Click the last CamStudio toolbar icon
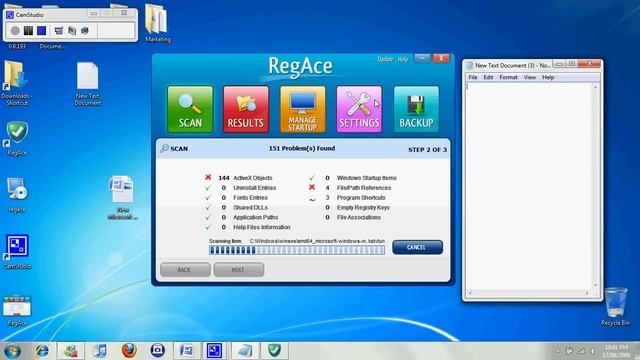Image resolution: width=640 pixels, height=360 pixels. coord(85,31)
